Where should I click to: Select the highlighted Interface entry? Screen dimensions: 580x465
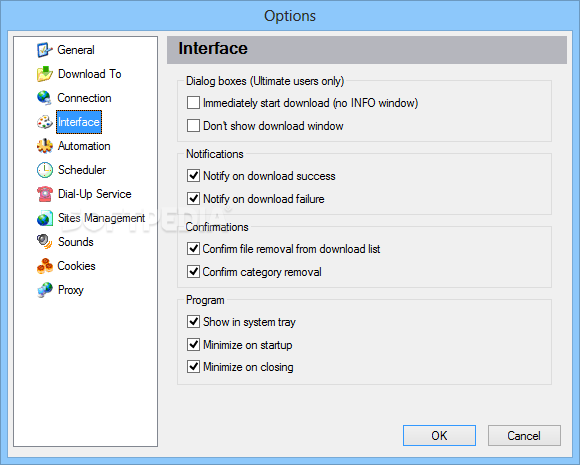(x=79, y=122)
